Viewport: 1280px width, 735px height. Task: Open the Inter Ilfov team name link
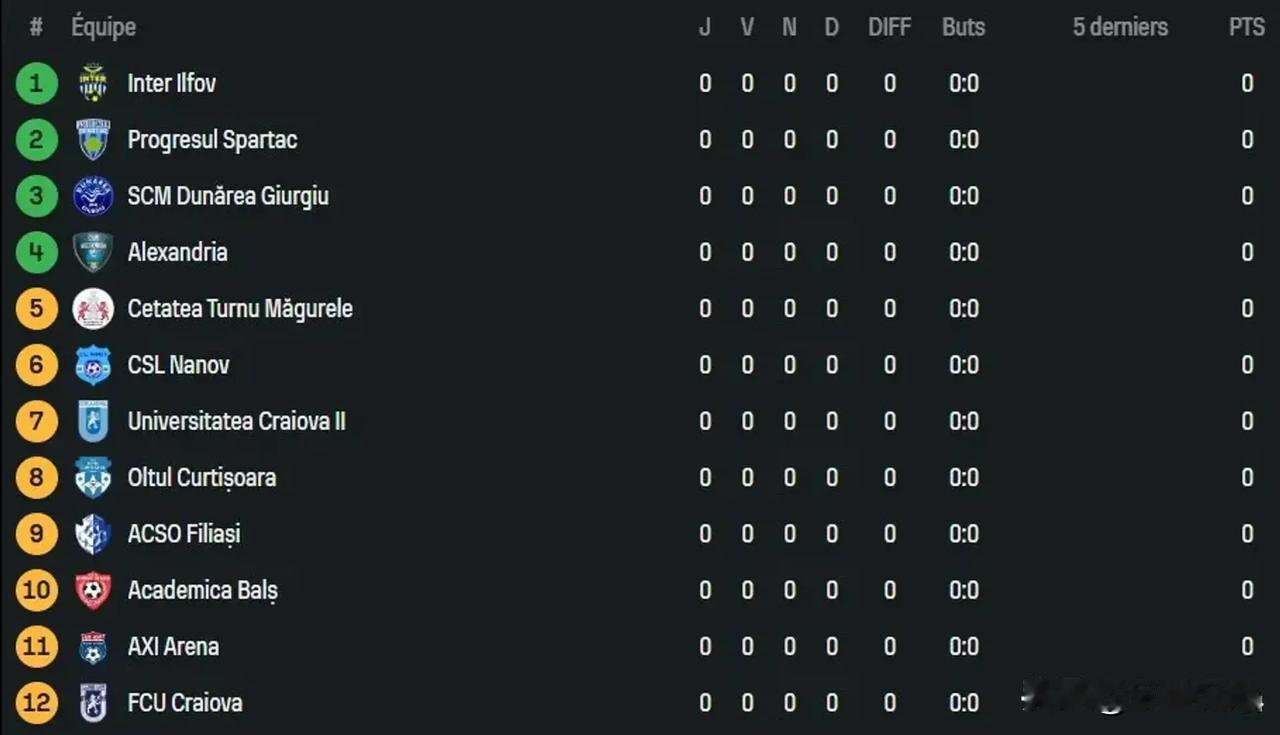(x=172, y=83)
